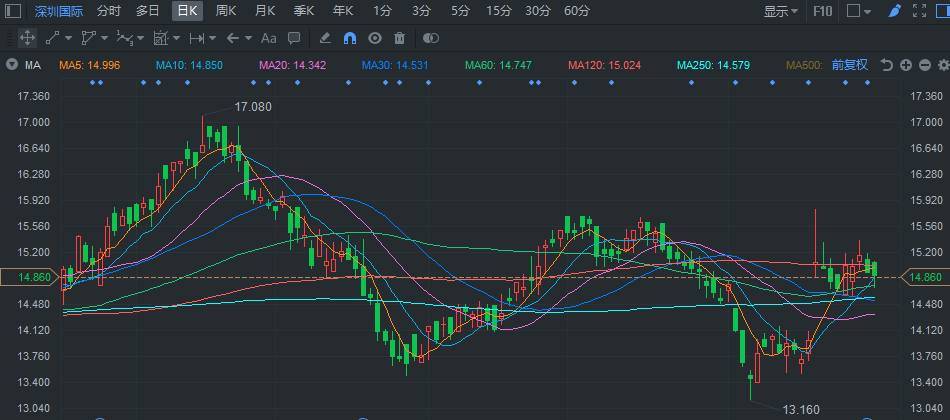Image resolution: width=950 pixels, height=420 pixels.
Task: Open the layout square dropdown arrow
Action: [x=868, y=12]
